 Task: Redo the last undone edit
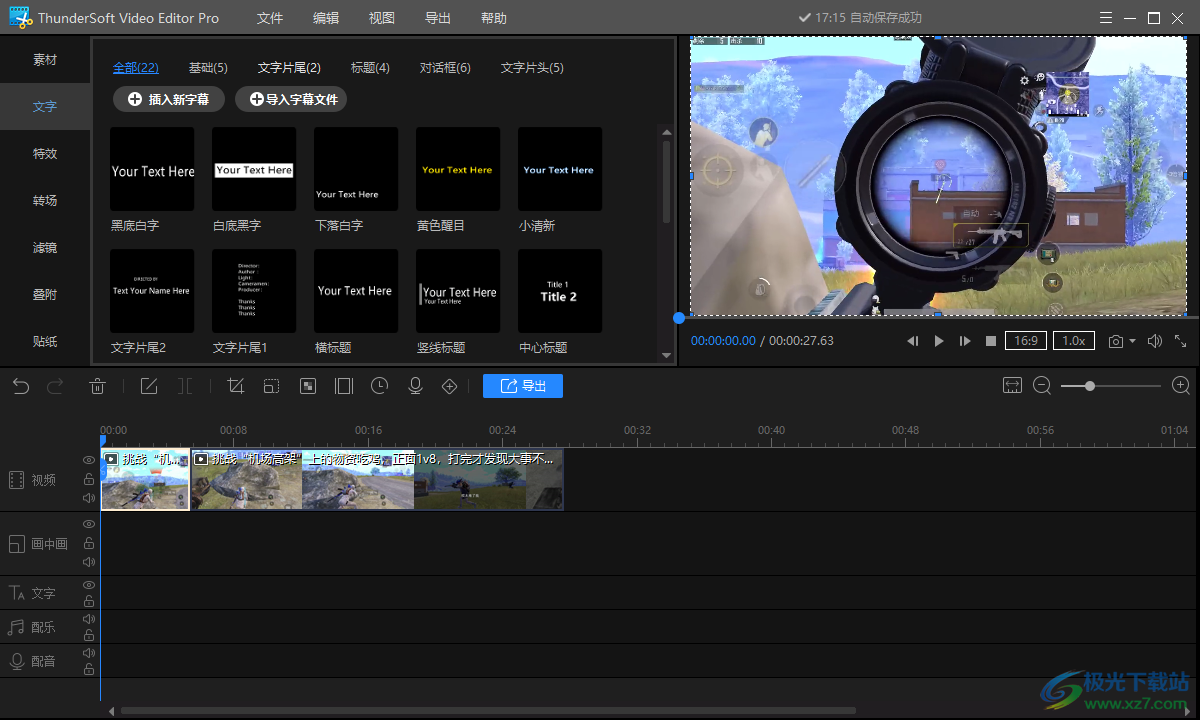pos(56,386)
